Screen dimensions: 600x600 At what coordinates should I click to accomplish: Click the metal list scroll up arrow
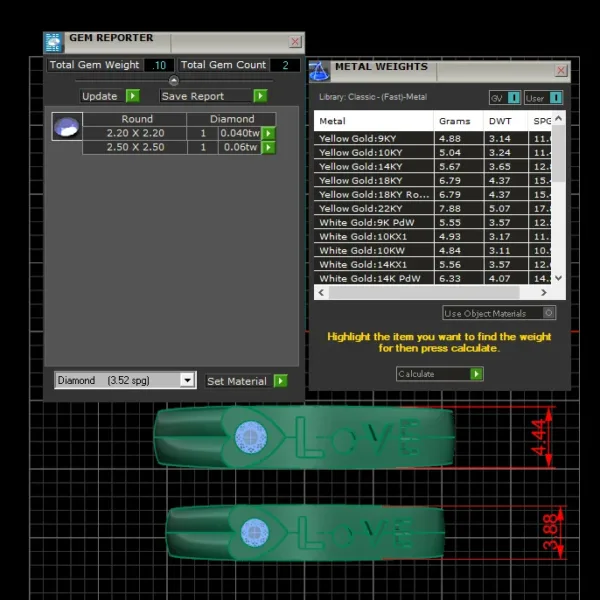click(x=559, y=119)
